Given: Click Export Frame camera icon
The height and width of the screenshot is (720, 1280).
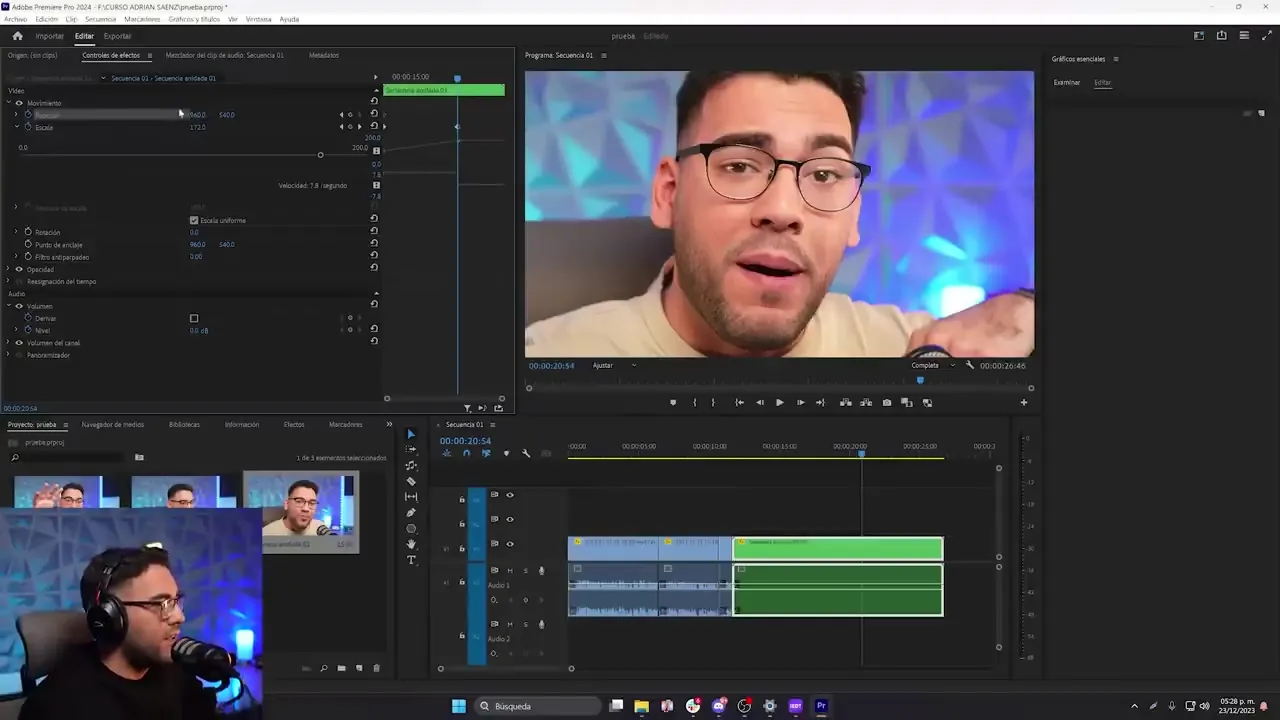Looking at the screenshot, I should point(887,402).
